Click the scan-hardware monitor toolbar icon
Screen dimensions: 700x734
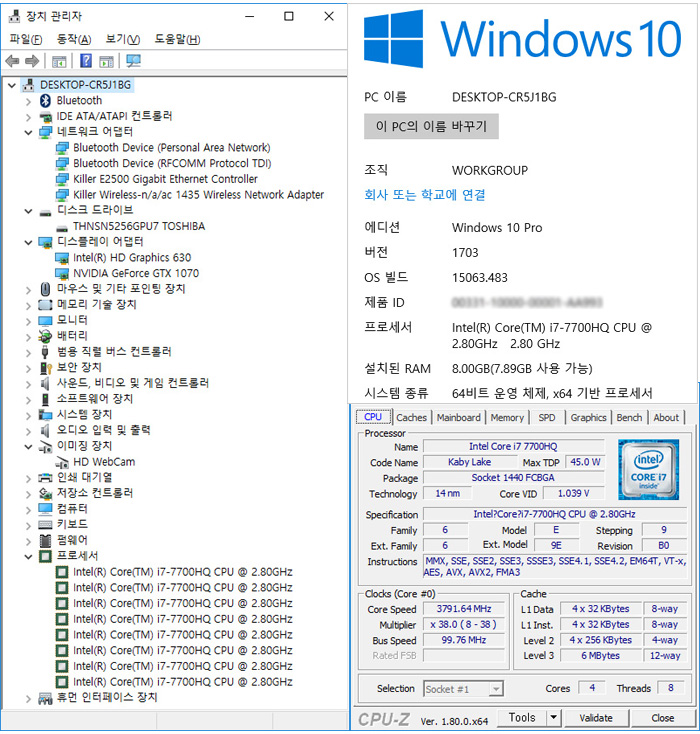pyautogui.click(x=133, y=61)
